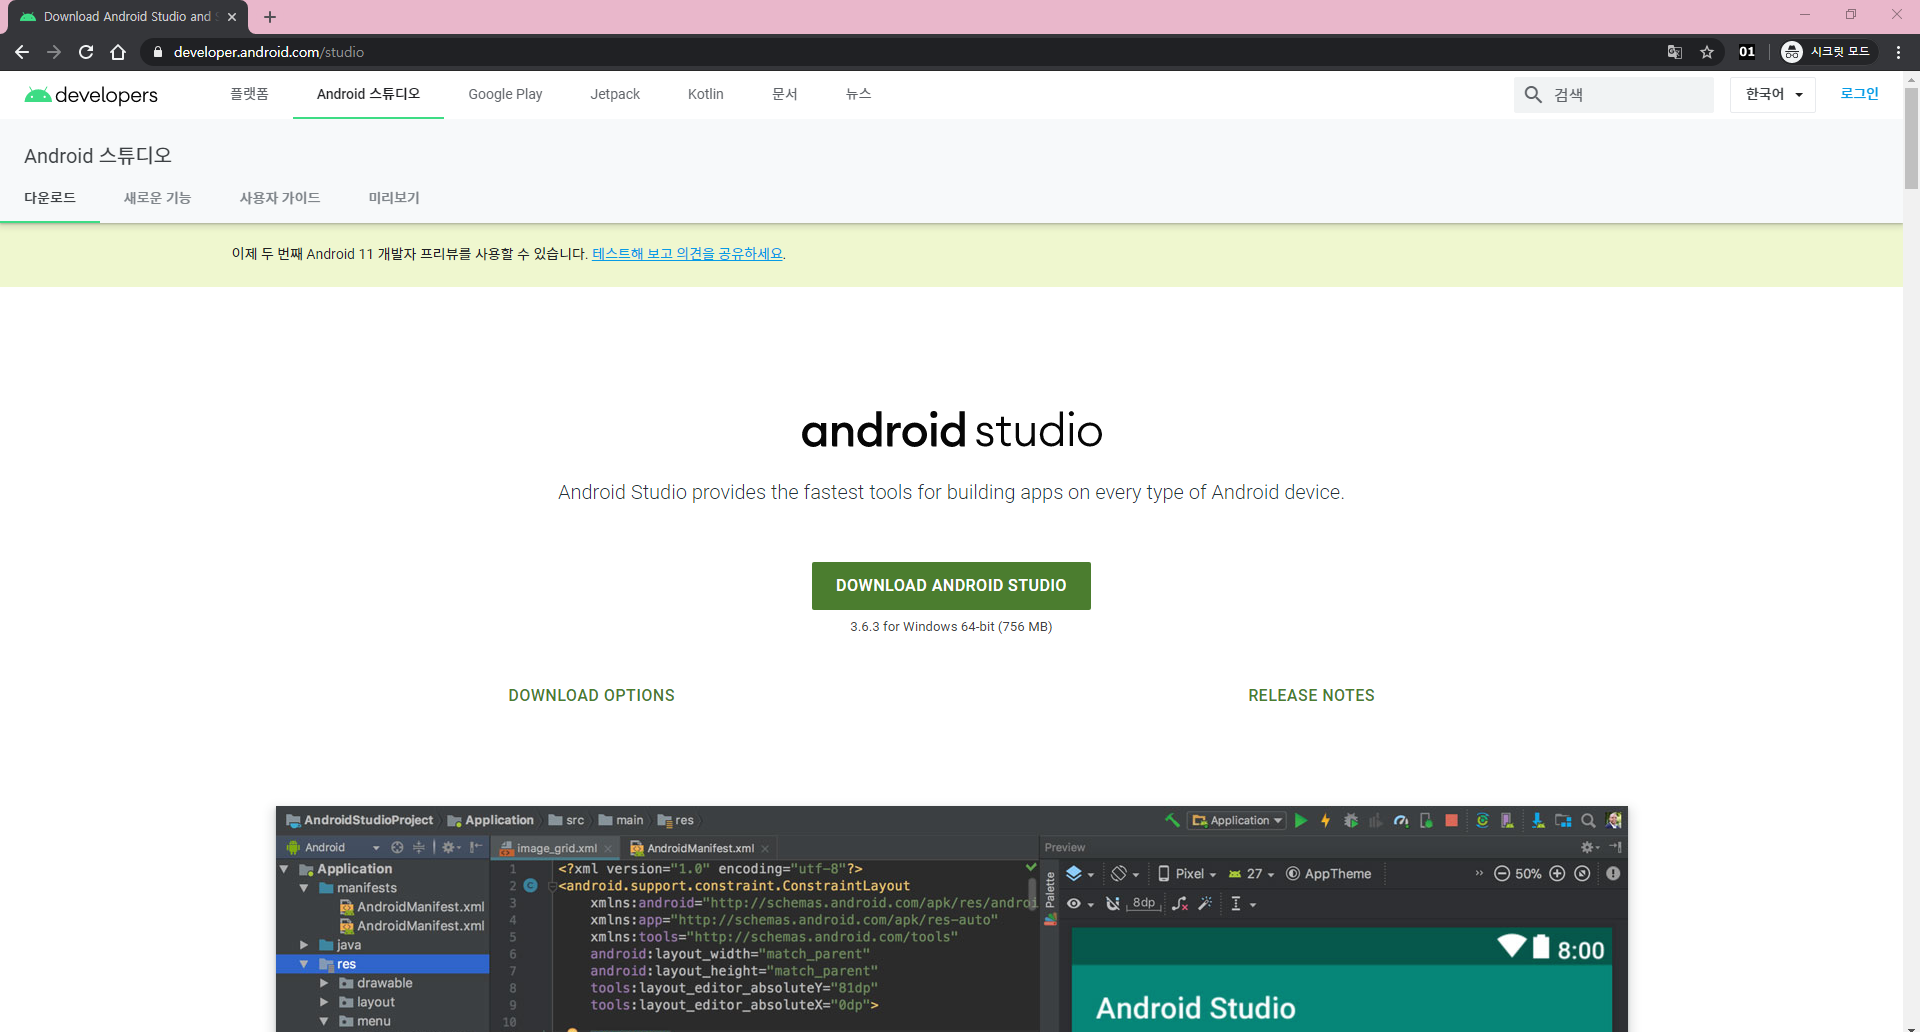
Task: Click the address bar URL
Action: pyautogui.click(x=269, y=52)
